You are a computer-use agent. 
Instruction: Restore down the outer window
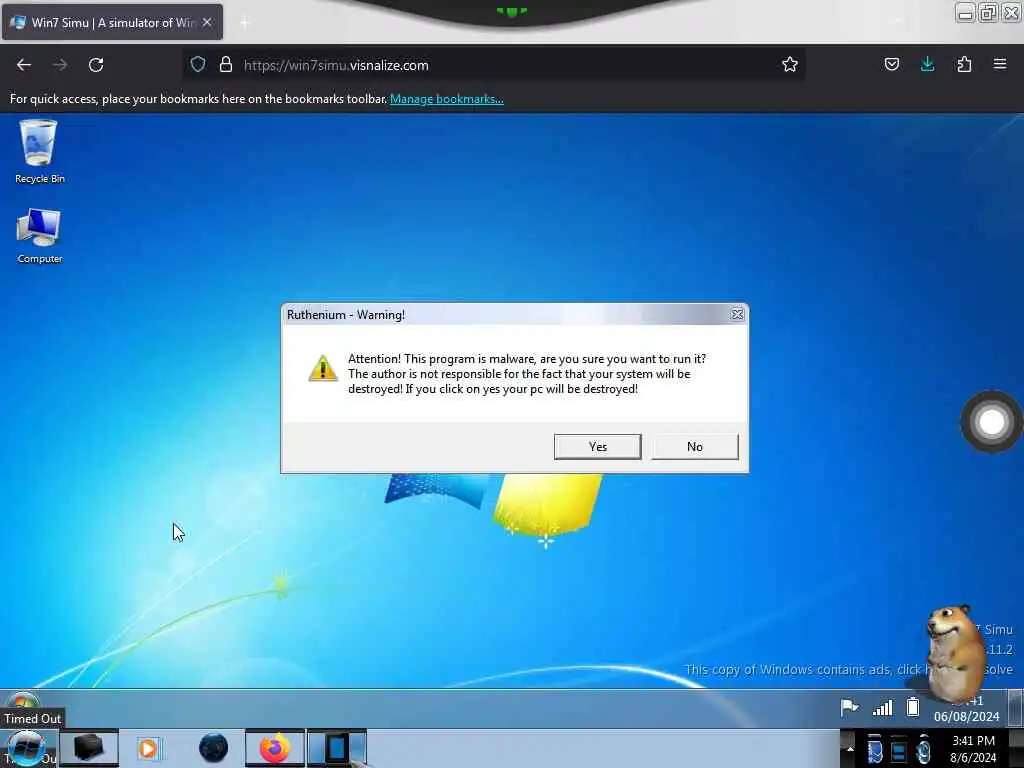click(988, 12)
